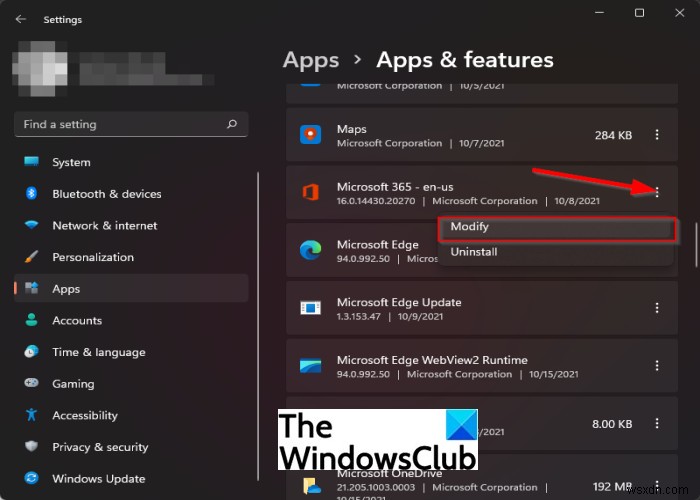
Task: Click the 284 KB size for Maps
Action: 613,135
